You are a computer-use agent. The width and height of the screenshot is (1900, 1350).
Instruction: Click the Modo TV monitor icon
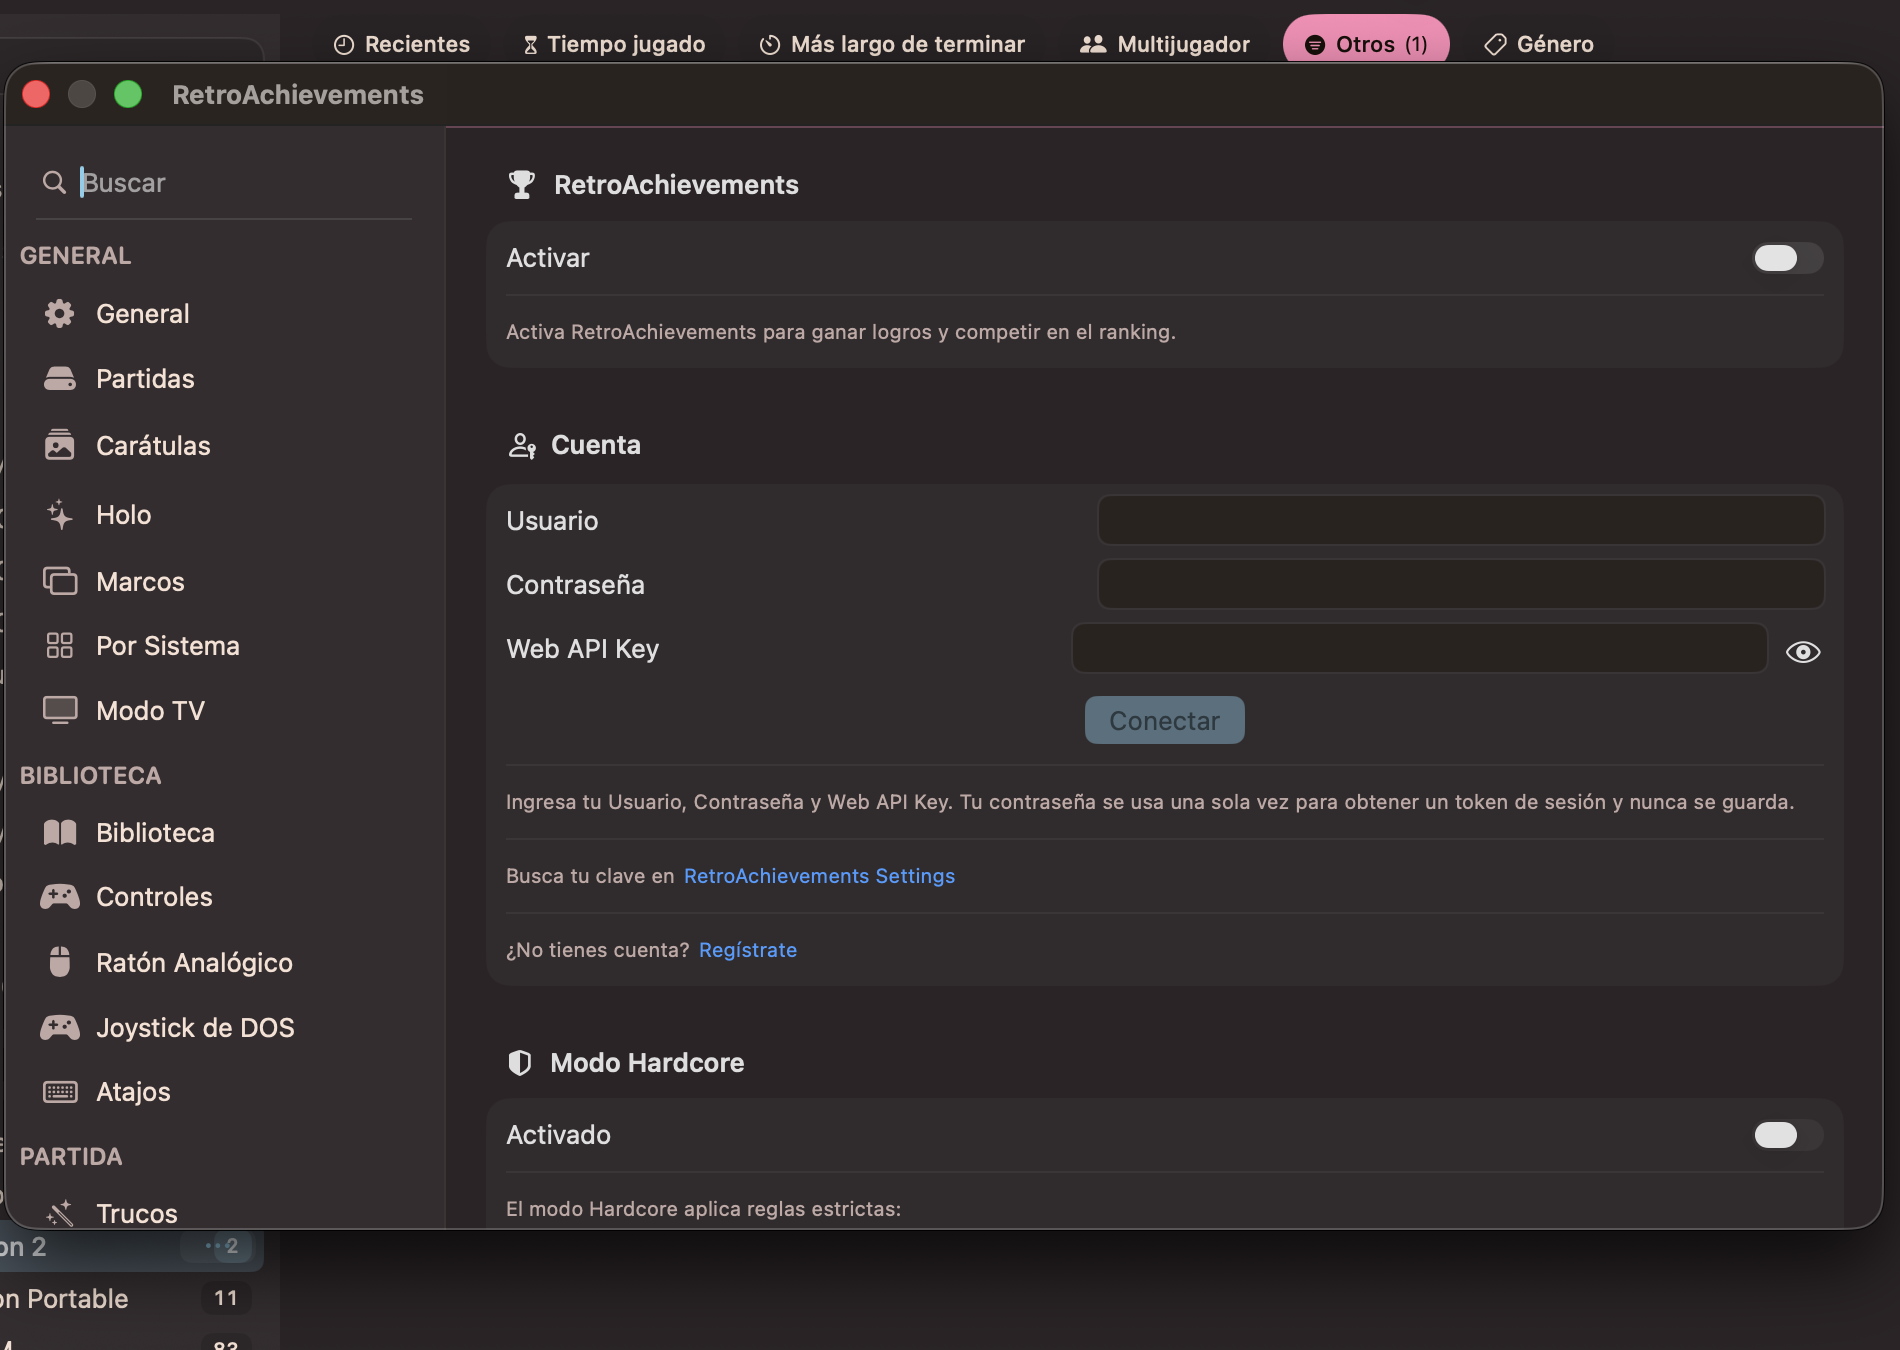(60, 710)
